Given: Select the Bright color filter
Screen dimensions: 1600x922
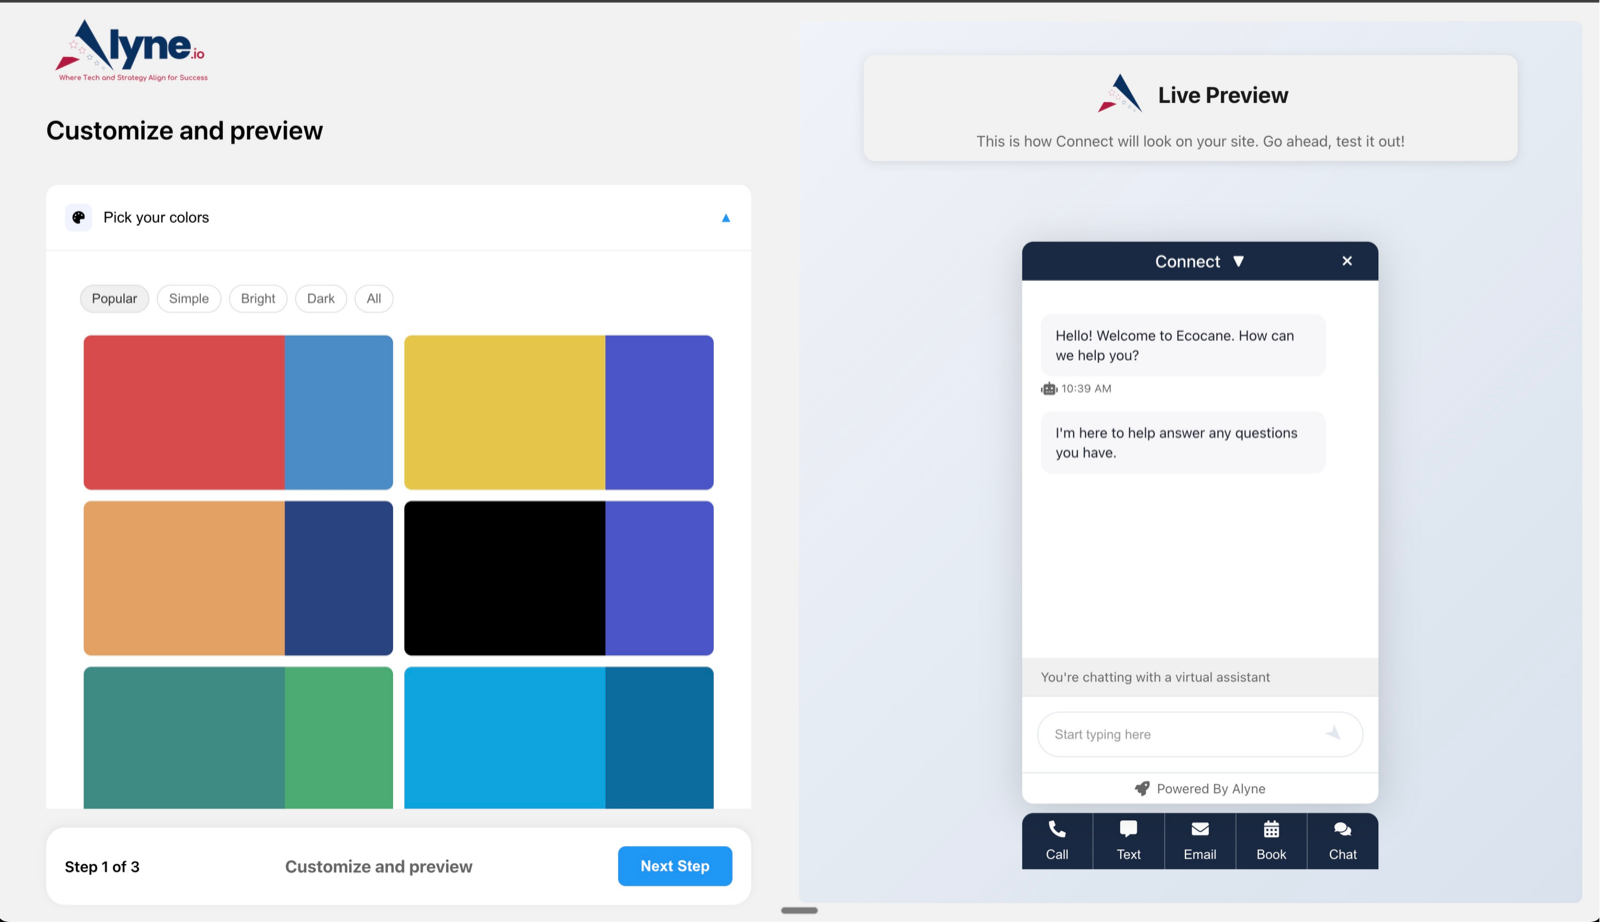Looking at the screenshot, I should coord(258,298).
